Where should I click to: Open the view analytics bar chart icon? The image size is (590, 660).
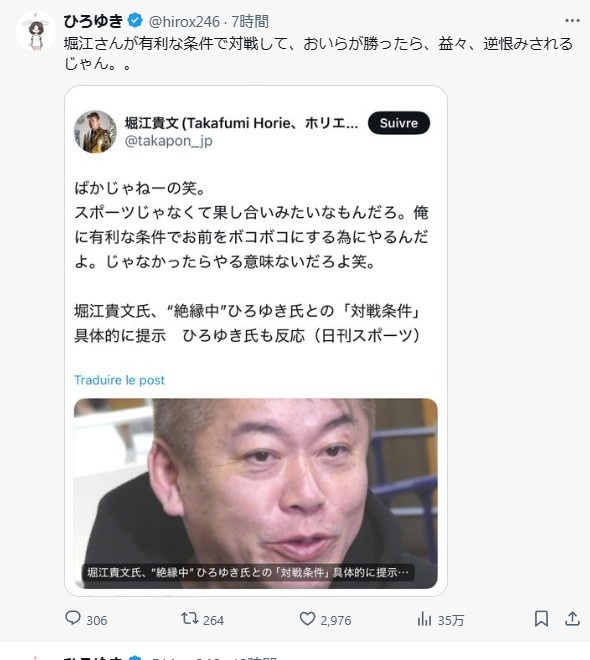pyautogui.click(x=424, y=619)
